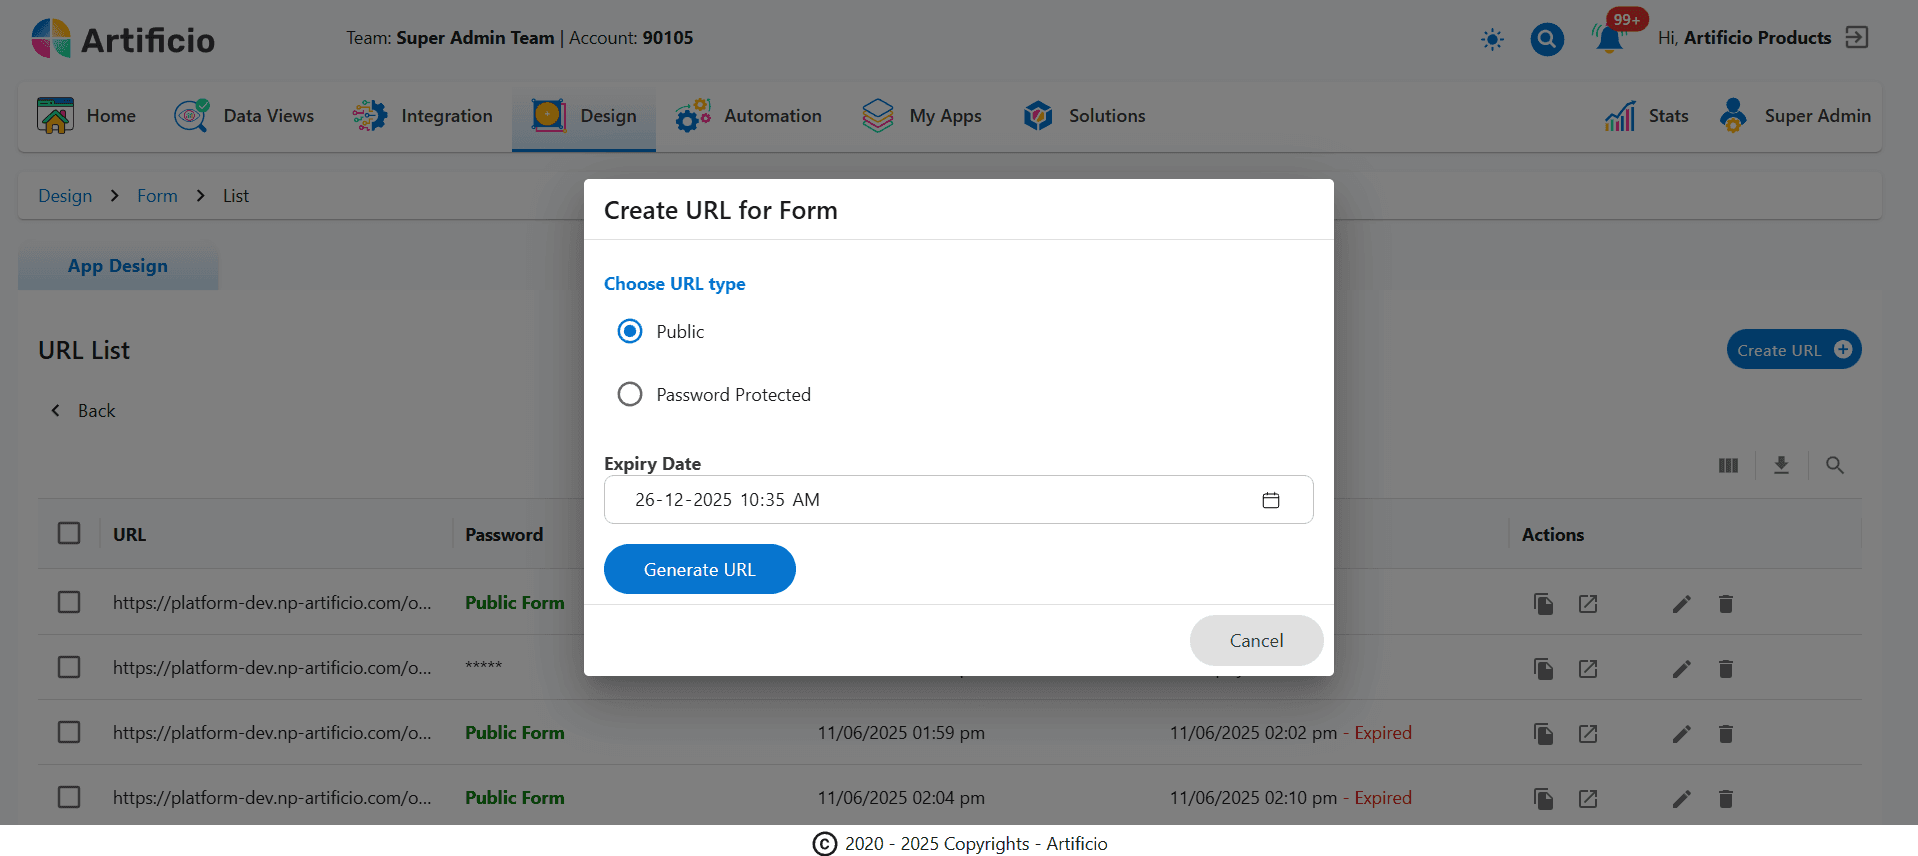Image resolution: width=1918 pixels, height=856 pixels.
Task: Open the Solutions menu
Action: coord(1084,116)
